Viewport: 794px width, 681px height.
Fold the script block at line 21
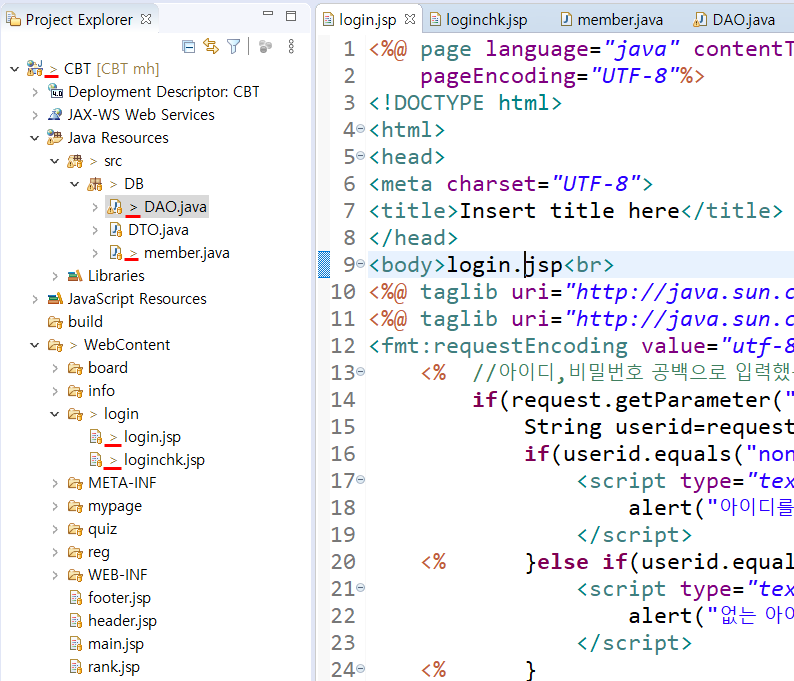coord(361,587)
